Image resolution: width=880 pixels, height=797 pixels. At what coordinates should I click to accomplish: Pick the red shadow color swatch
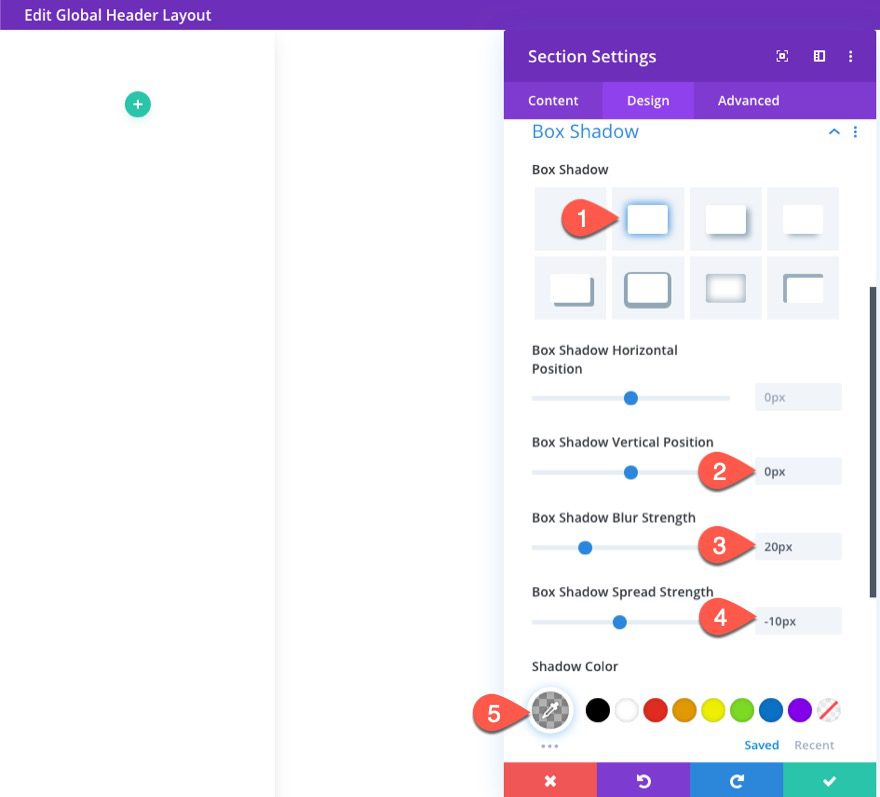[x=655, y=710]
